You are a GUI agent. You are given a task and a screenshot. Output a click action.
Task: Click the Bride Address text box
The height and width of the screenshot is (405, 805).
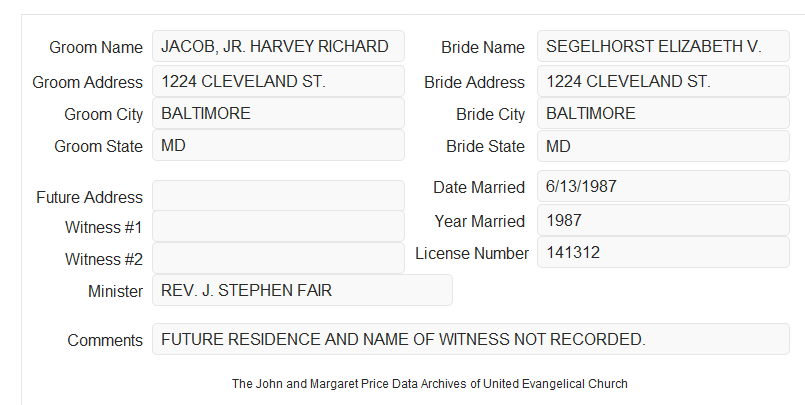[x=663, y=81]
